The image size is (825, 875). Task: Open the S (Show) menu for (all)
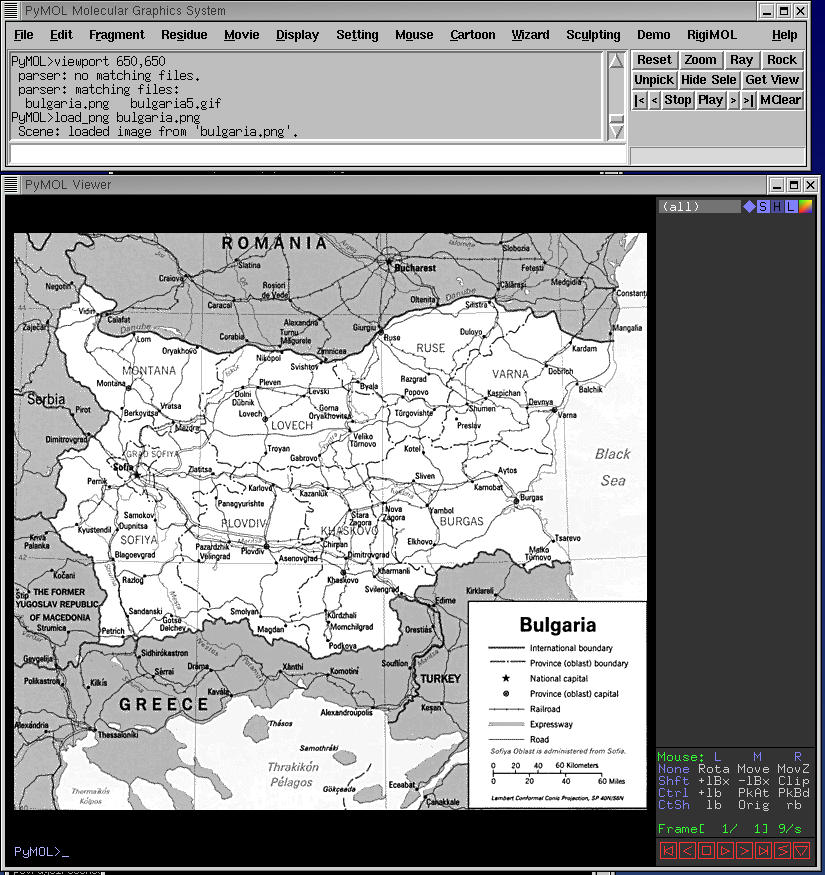click(763, 207)
